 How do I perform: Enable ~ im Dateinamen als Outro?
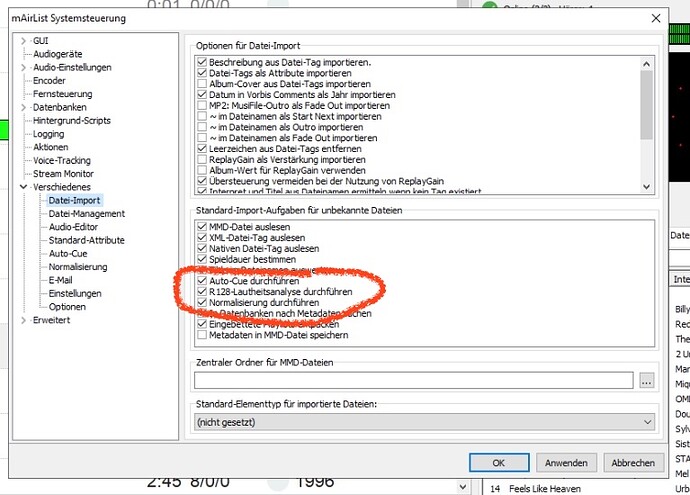[x=202, y=127]
